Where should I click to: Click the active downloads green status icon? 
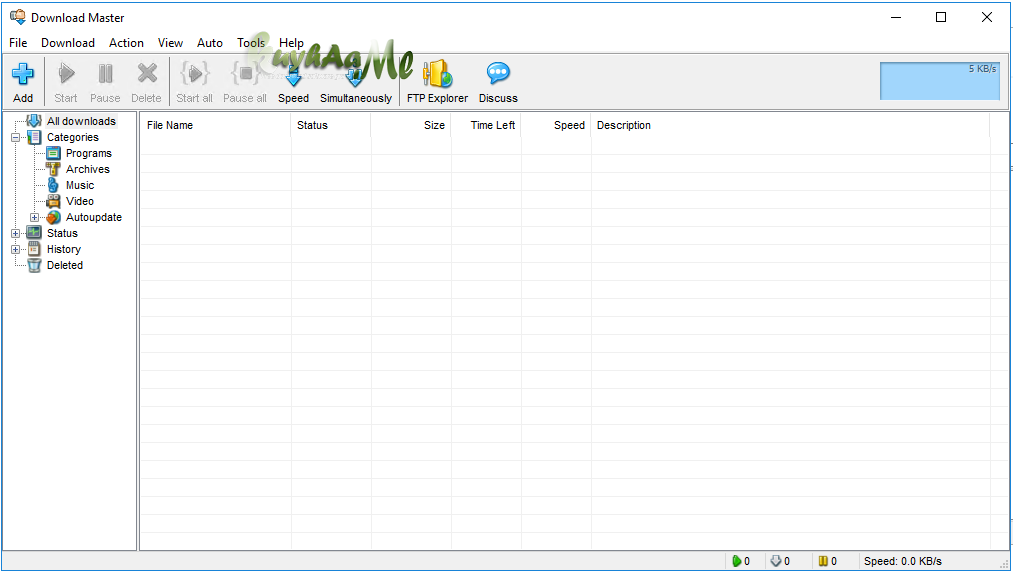pos(736,561)
